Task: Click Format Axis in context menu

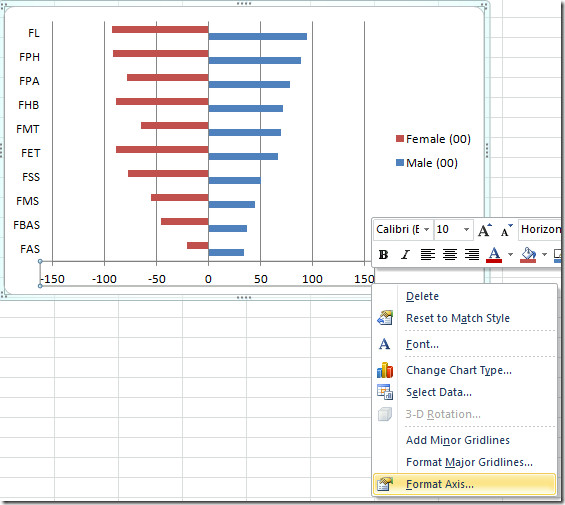Action: pos(464,484)
